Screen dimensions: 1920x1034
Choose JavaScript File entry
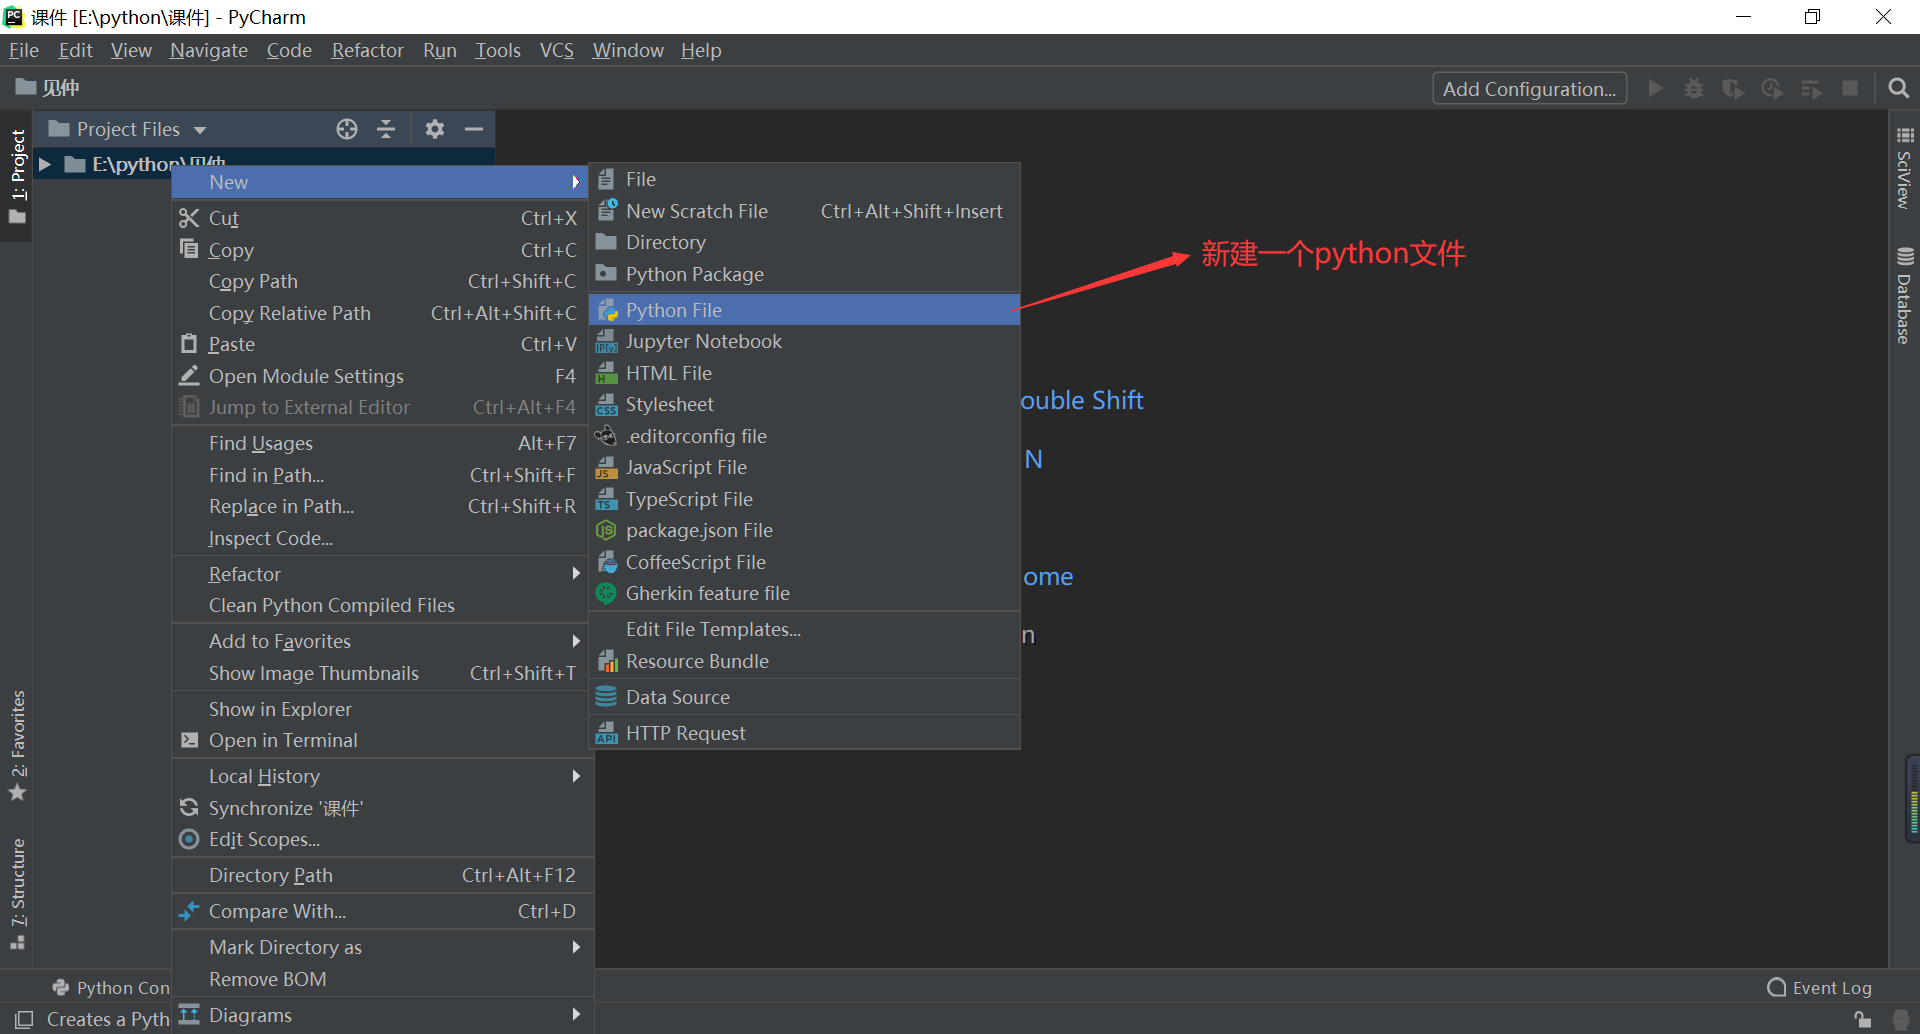point(805,467)
